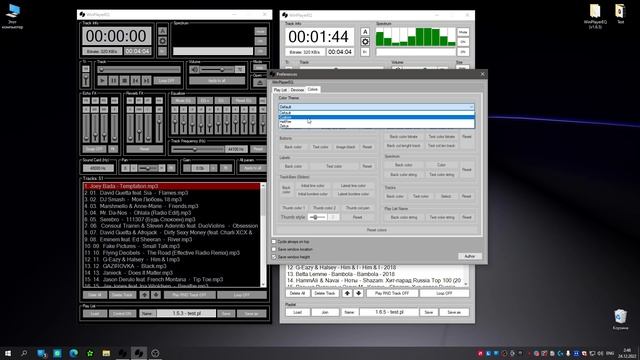Select 'DJ Smash - Моя Любовь 18.mp3' track
Image resolution: width=640 pixels, height=360 pixels.
171,200
